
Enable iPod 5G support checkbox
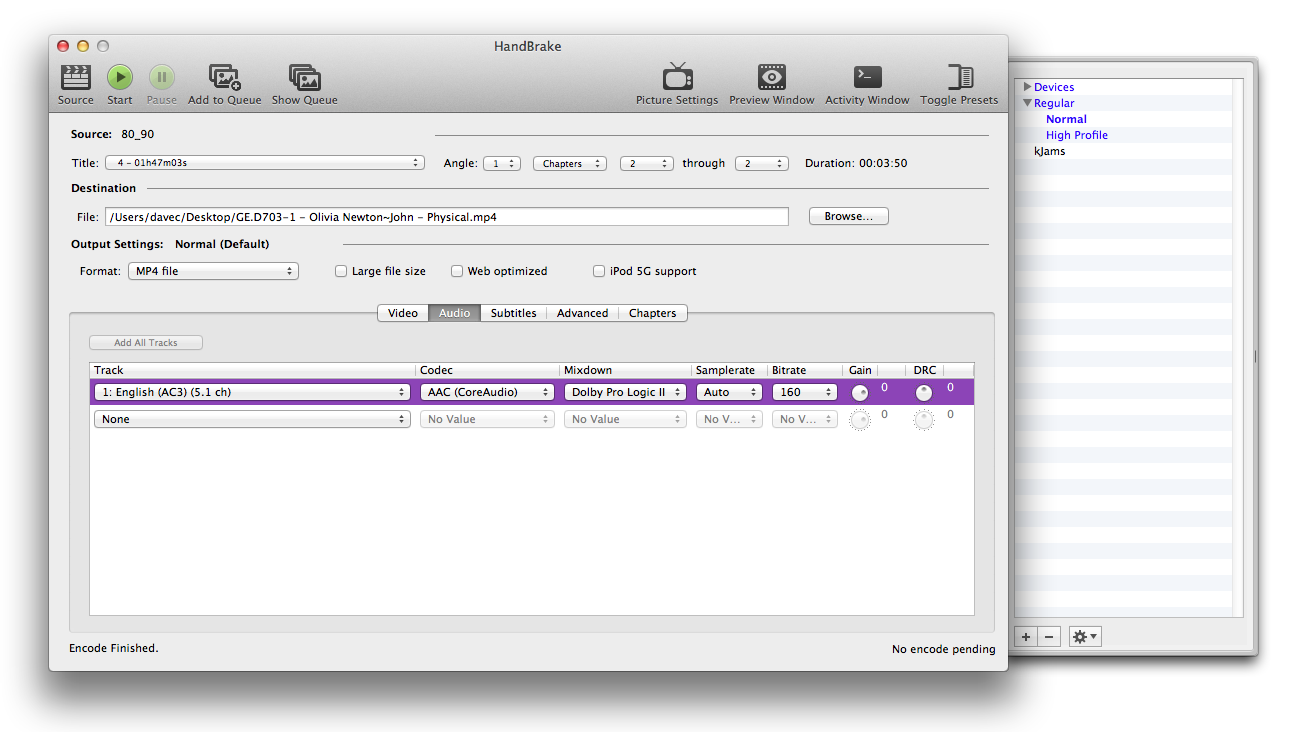pyautogui.click(x=599, y=271)
